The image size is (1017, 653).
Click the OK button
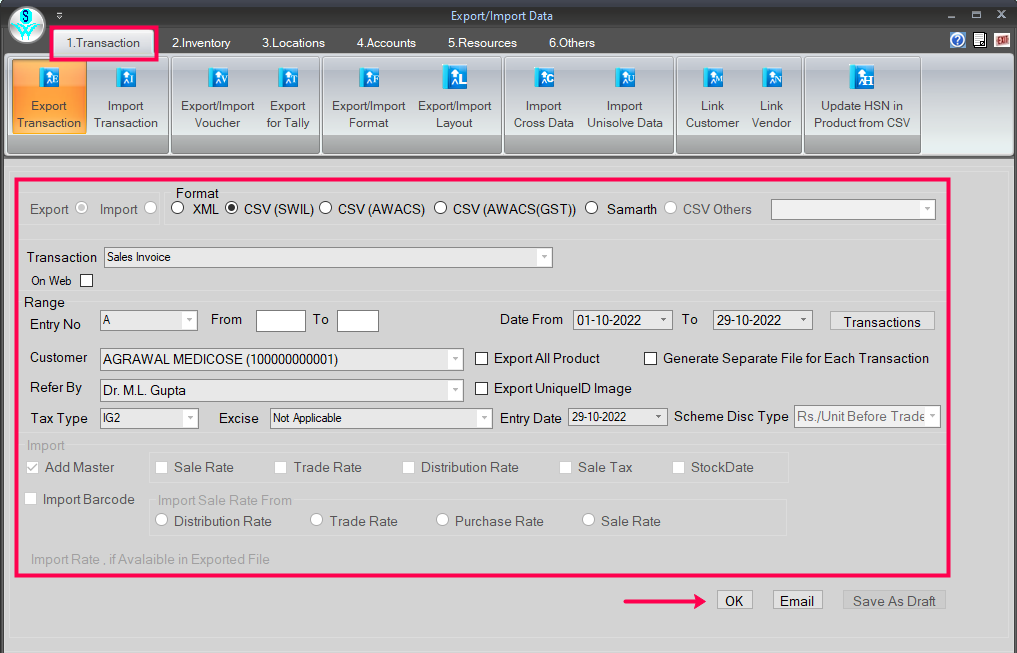(734, 600)
